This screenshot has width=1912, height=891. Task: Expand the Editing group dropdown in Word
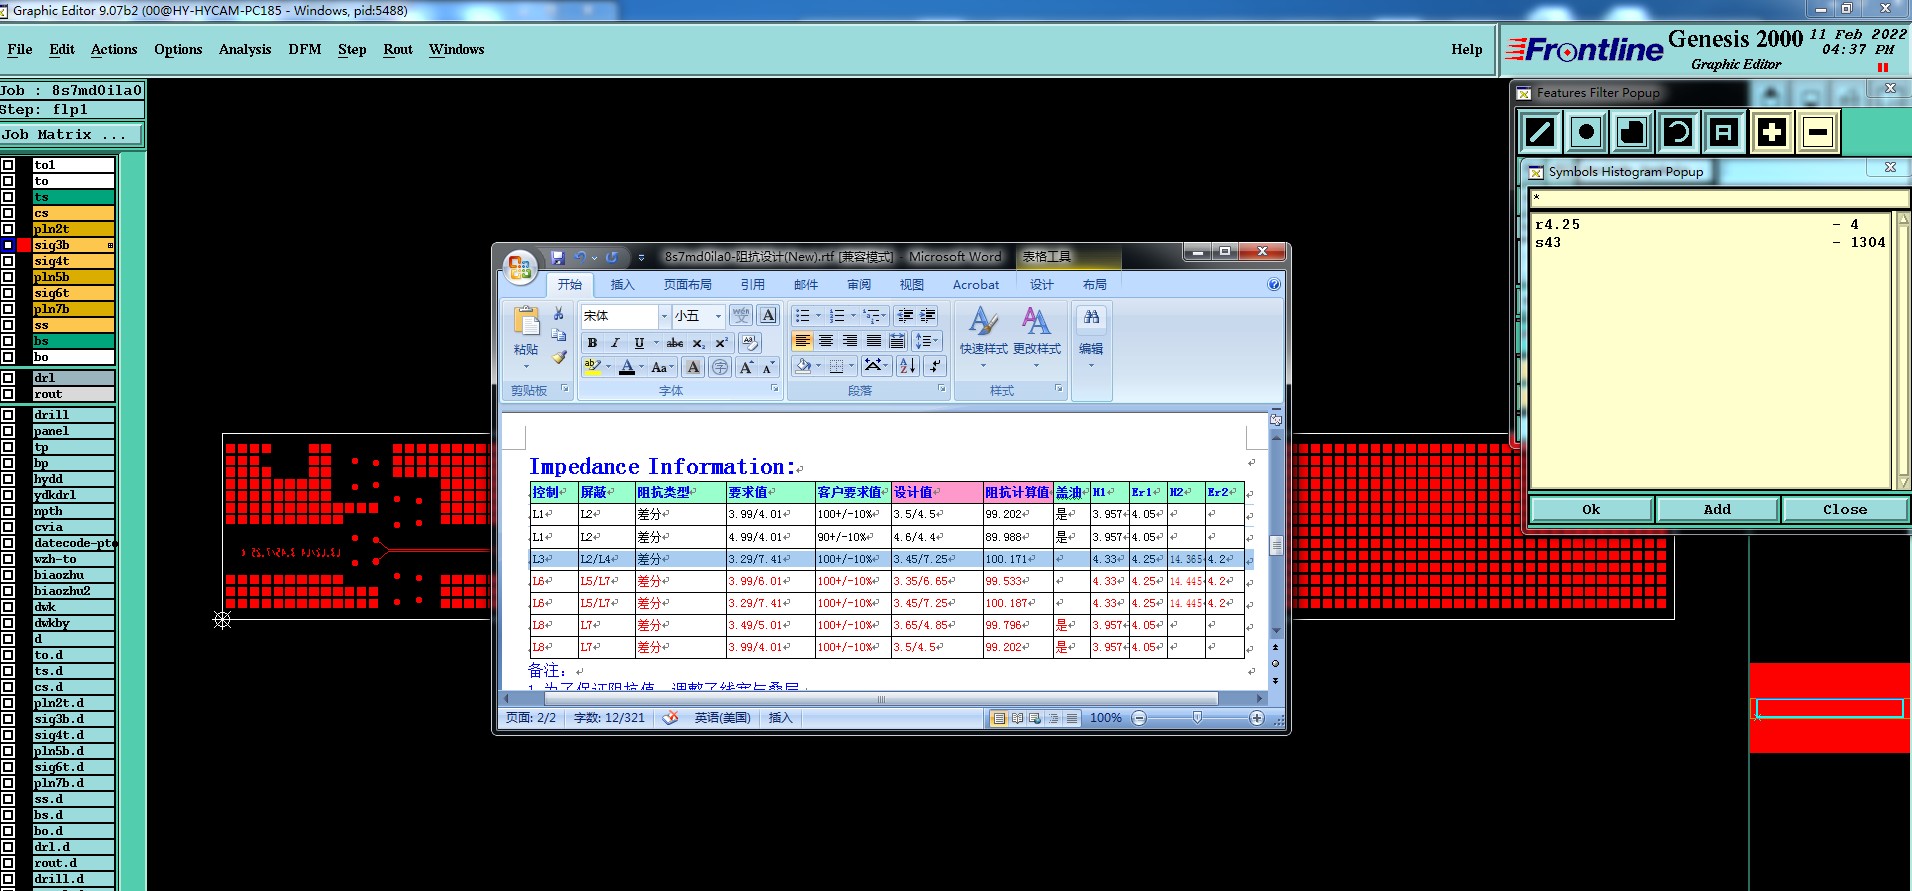tap(1091, 338)
